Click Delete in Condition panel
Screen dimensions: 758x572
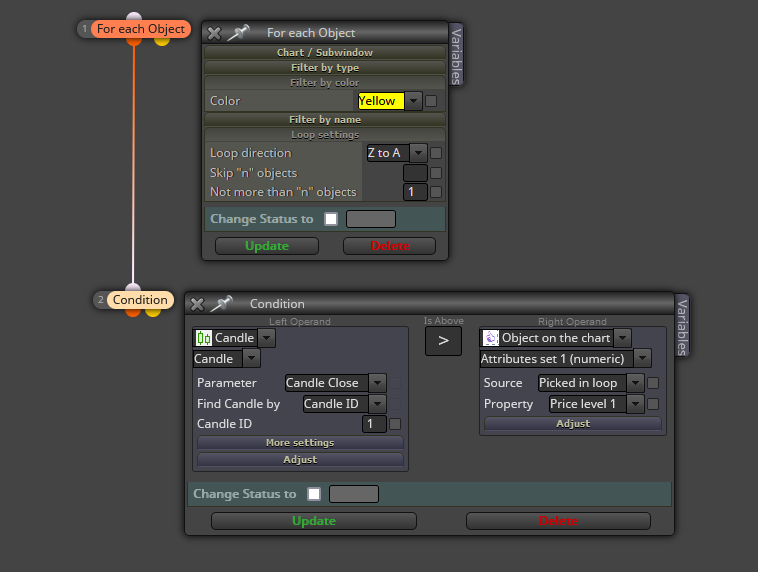click(558, 521)
